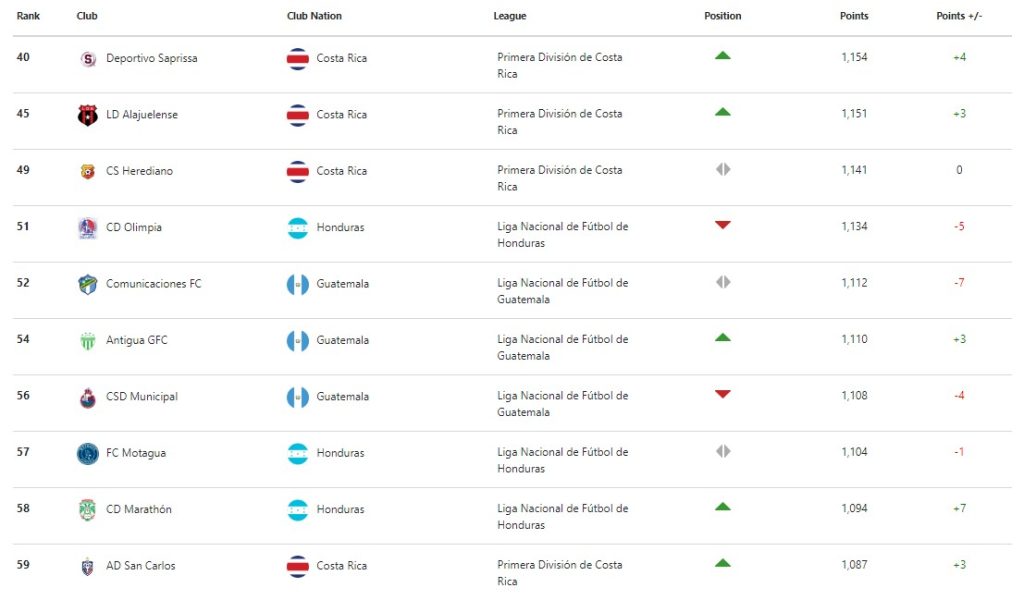Click the CS Herediano club crest

[x=88, y=171]
